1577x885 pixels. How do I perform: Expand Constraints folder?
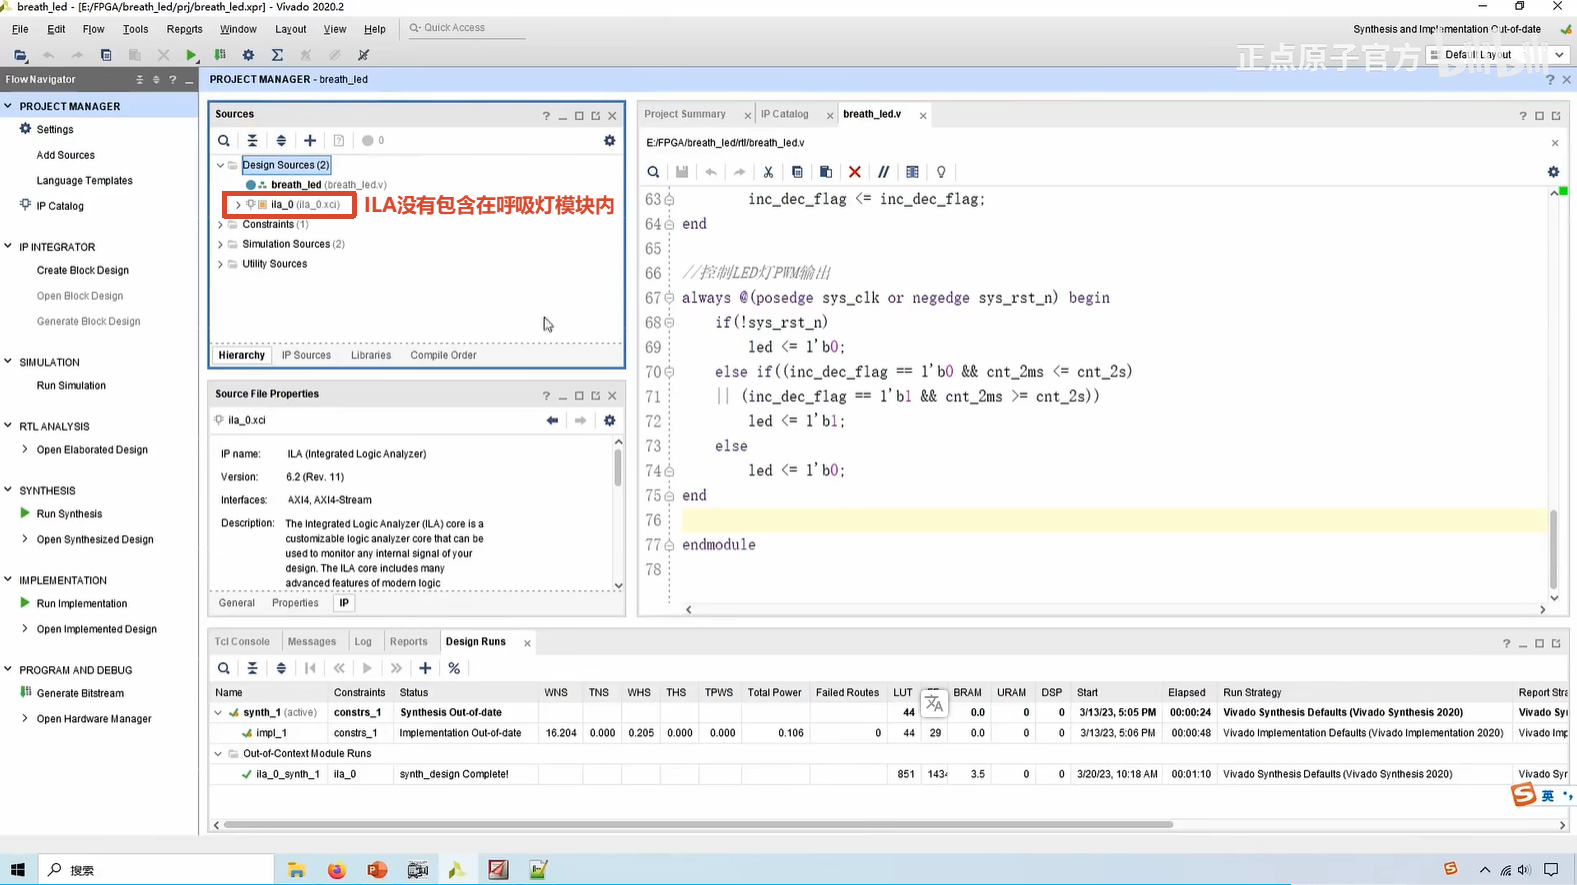coord(221,225)
